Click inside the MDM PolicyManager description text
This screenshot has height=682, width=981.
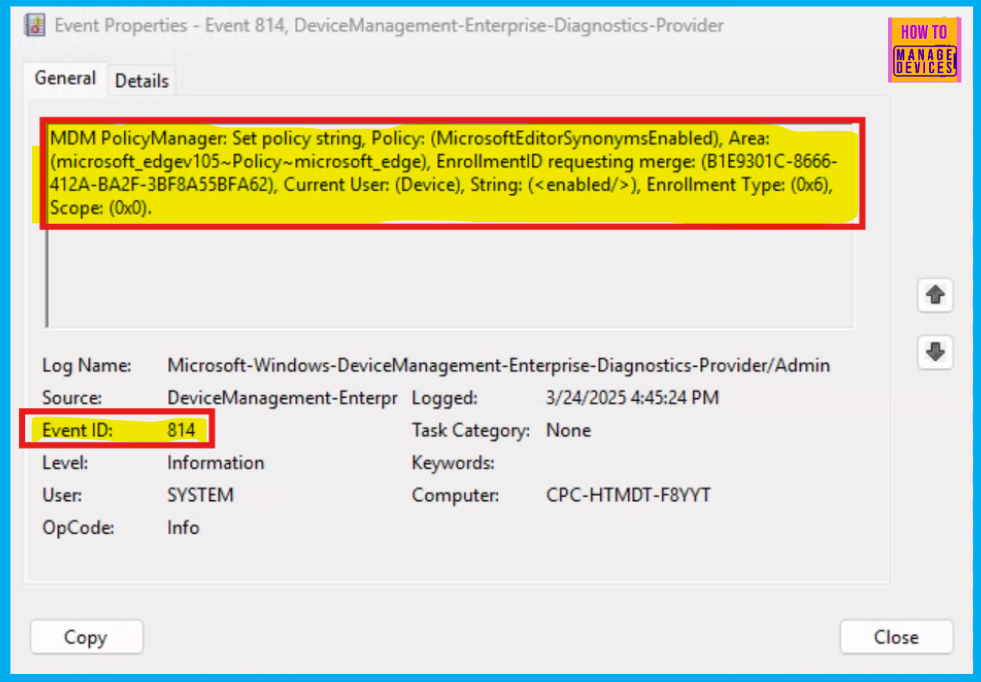[443, 173]
